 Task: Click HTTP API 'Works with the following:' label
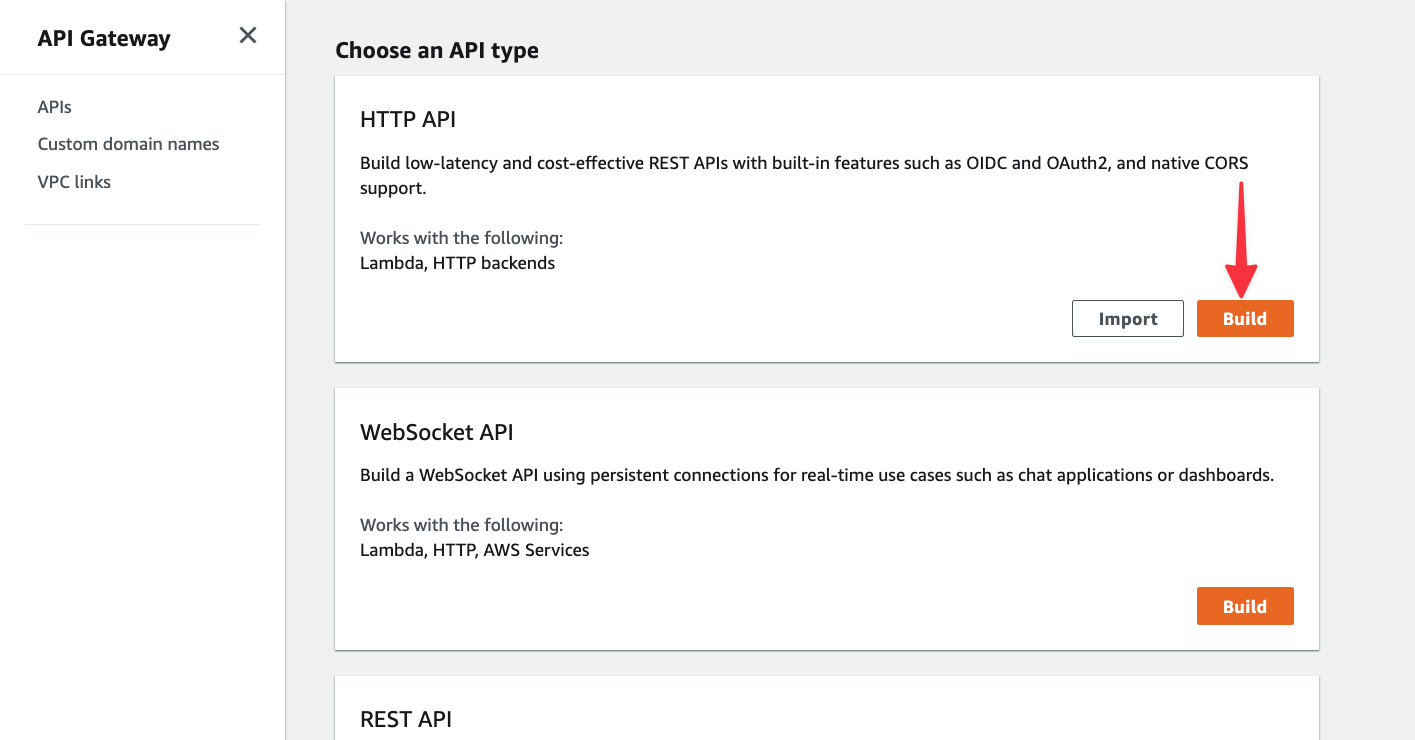pos(462,238)
